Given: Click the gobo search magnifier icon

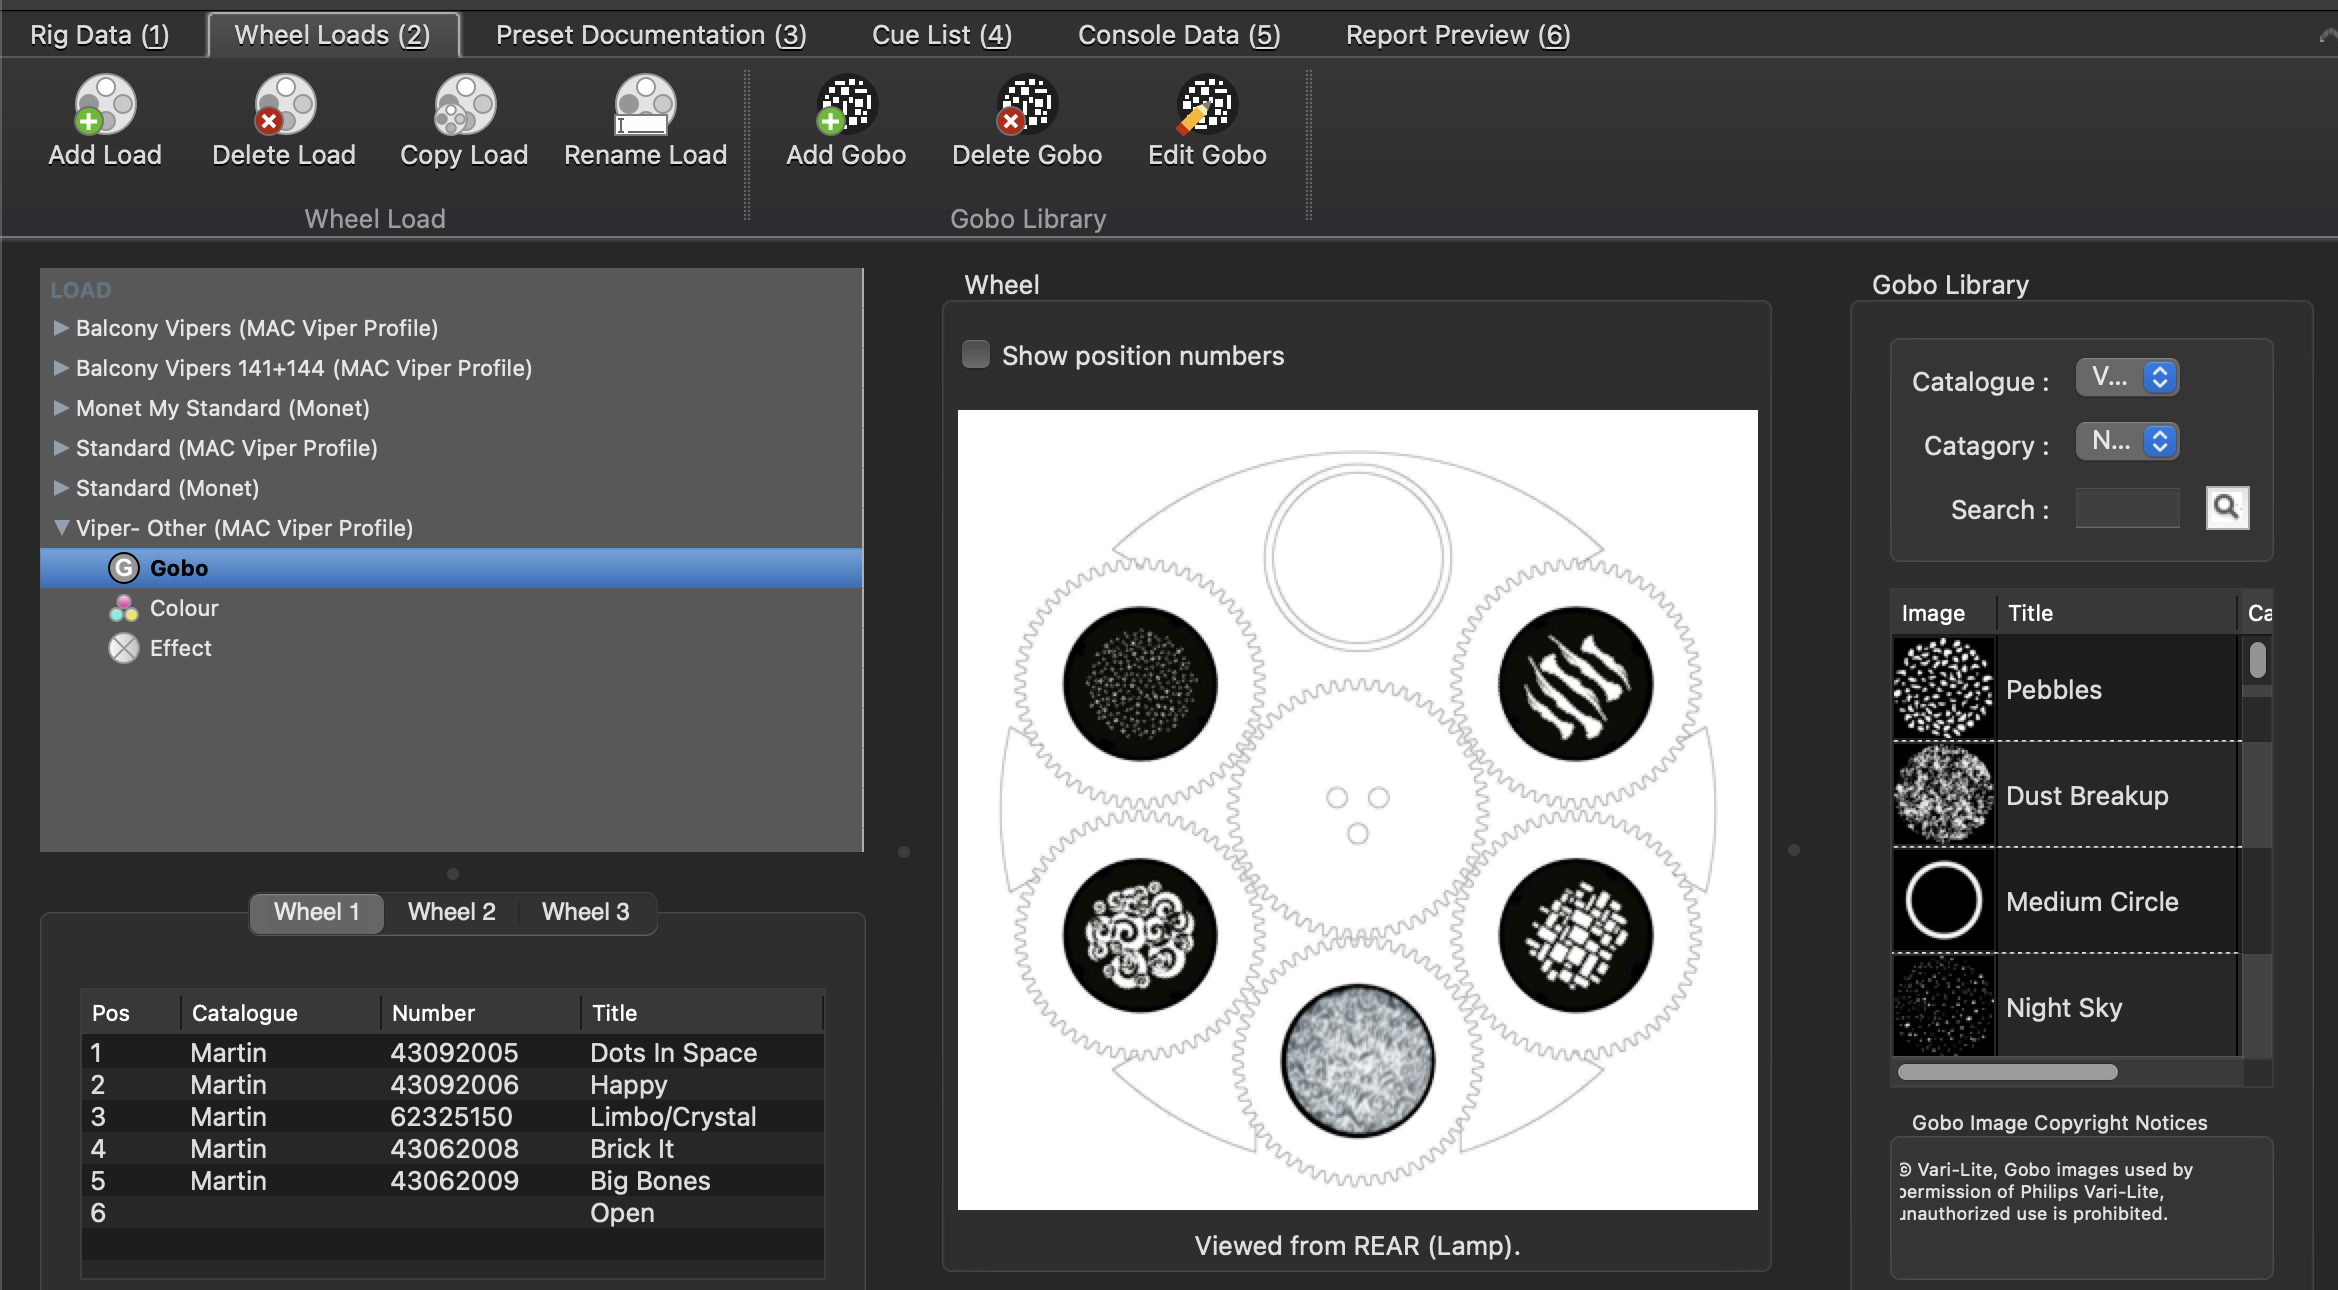Looking at the screenshot, I should point(2226,508).
